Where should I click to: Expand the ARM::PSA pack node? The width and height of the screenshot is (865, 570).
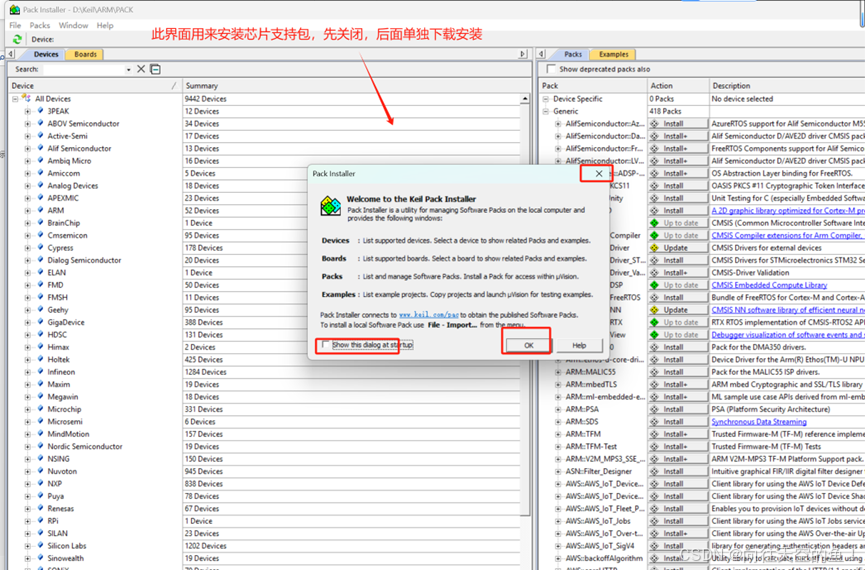coord(558,409)
